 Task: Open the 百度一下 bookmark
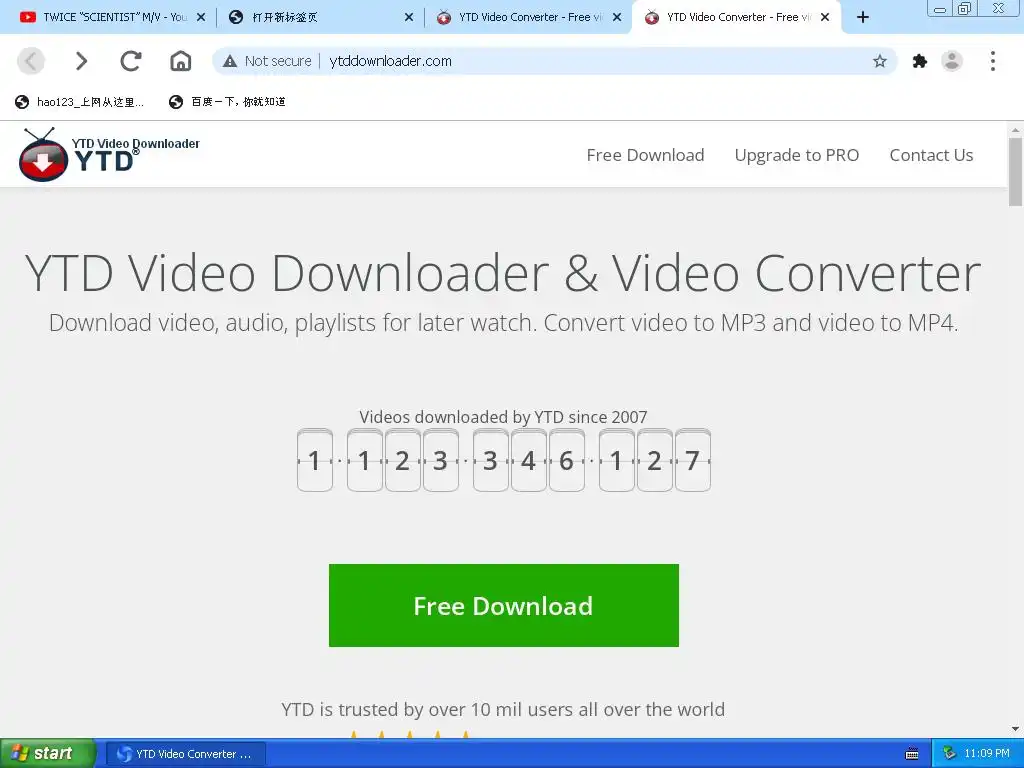tap(227, 102)
